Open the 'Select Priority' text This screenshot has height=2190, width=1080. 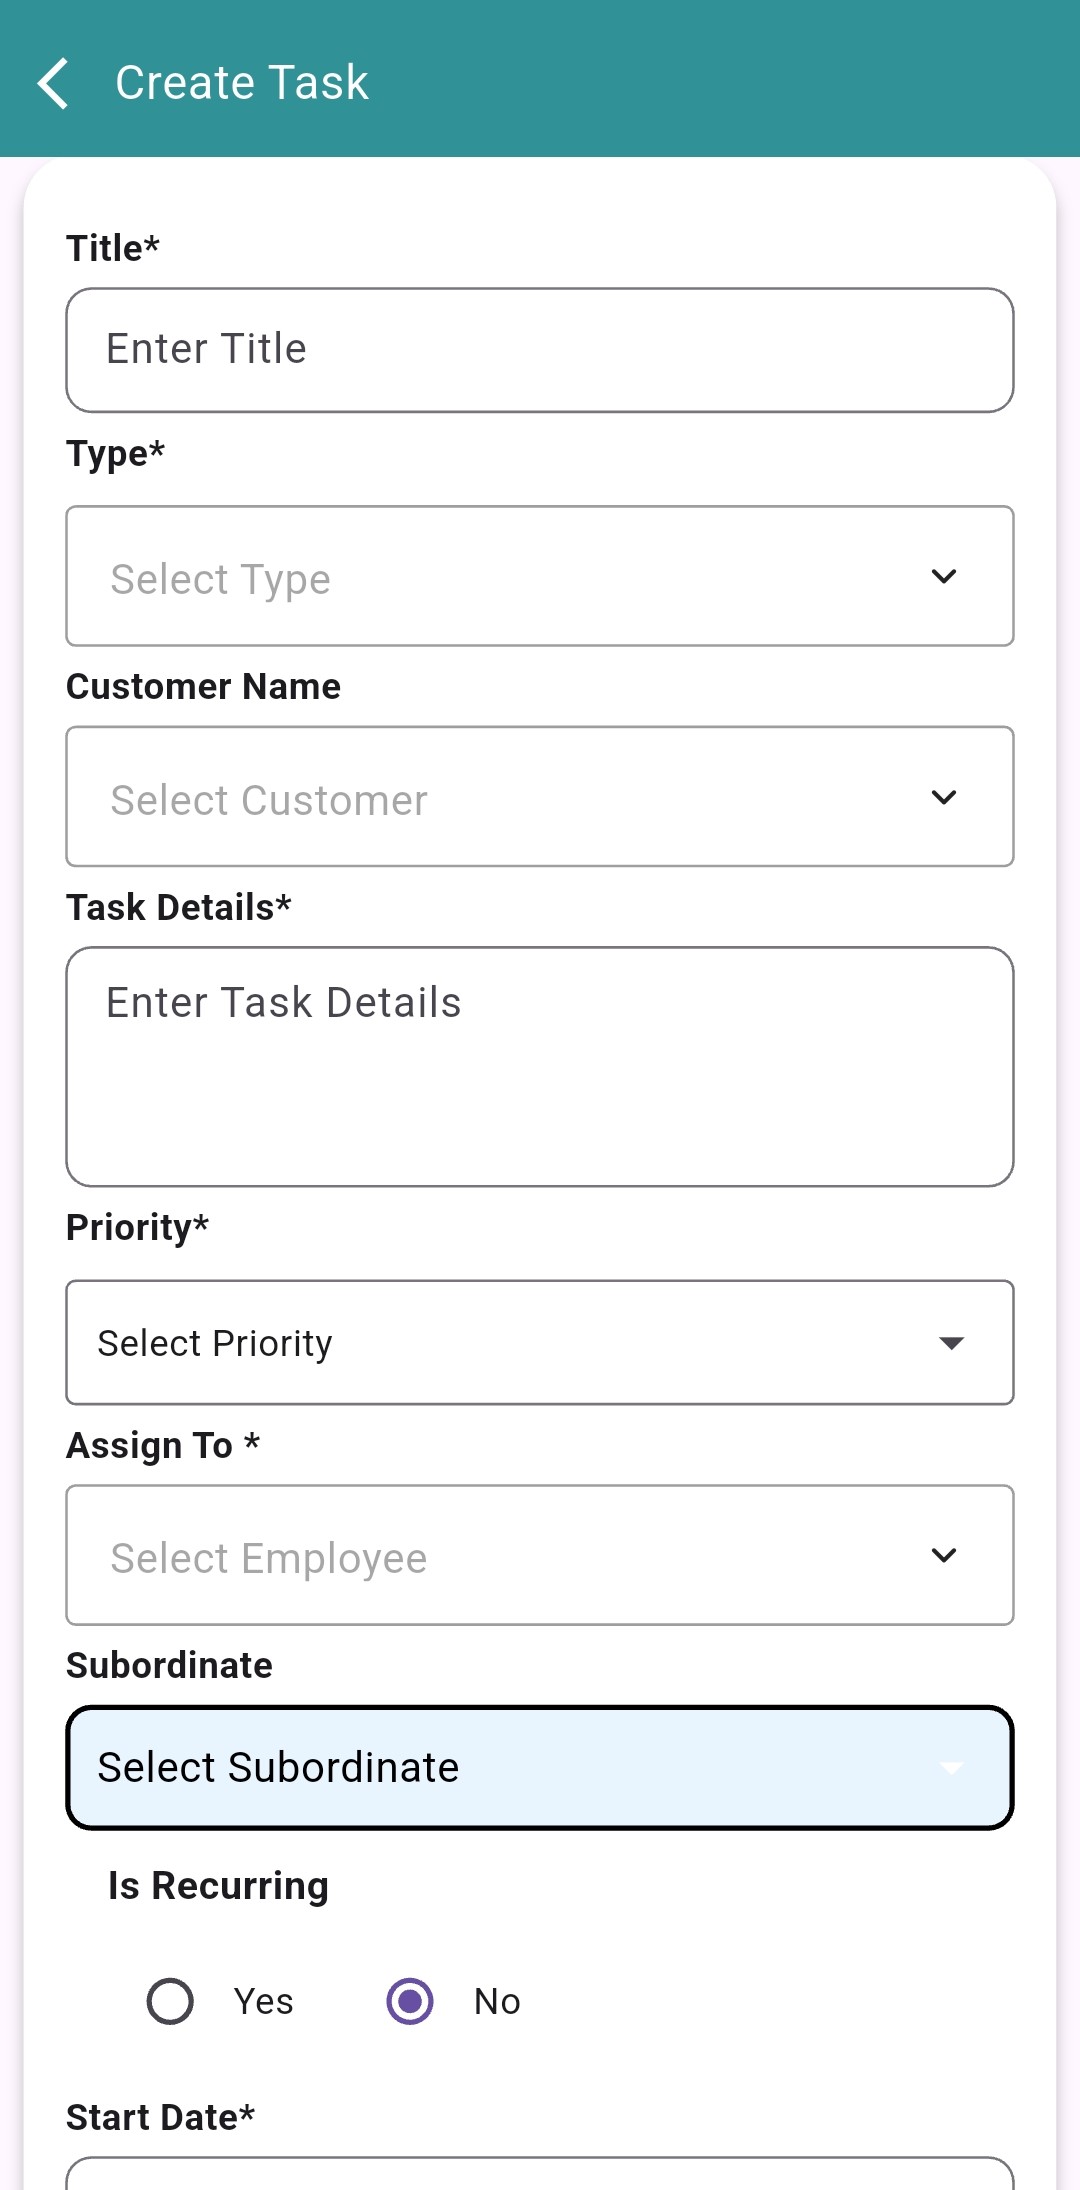click(214, 1343)
